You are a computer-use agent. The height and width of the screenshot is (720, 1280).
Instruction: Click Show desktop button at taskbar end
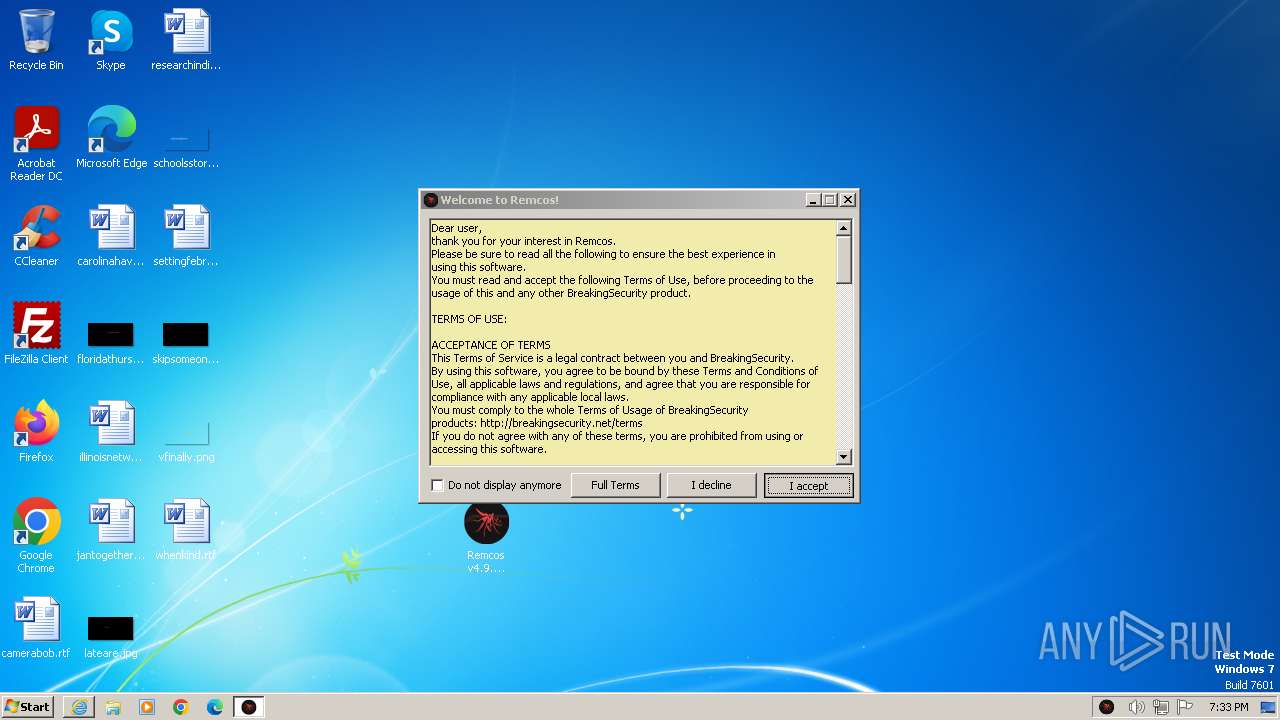tap(1269, 707)
